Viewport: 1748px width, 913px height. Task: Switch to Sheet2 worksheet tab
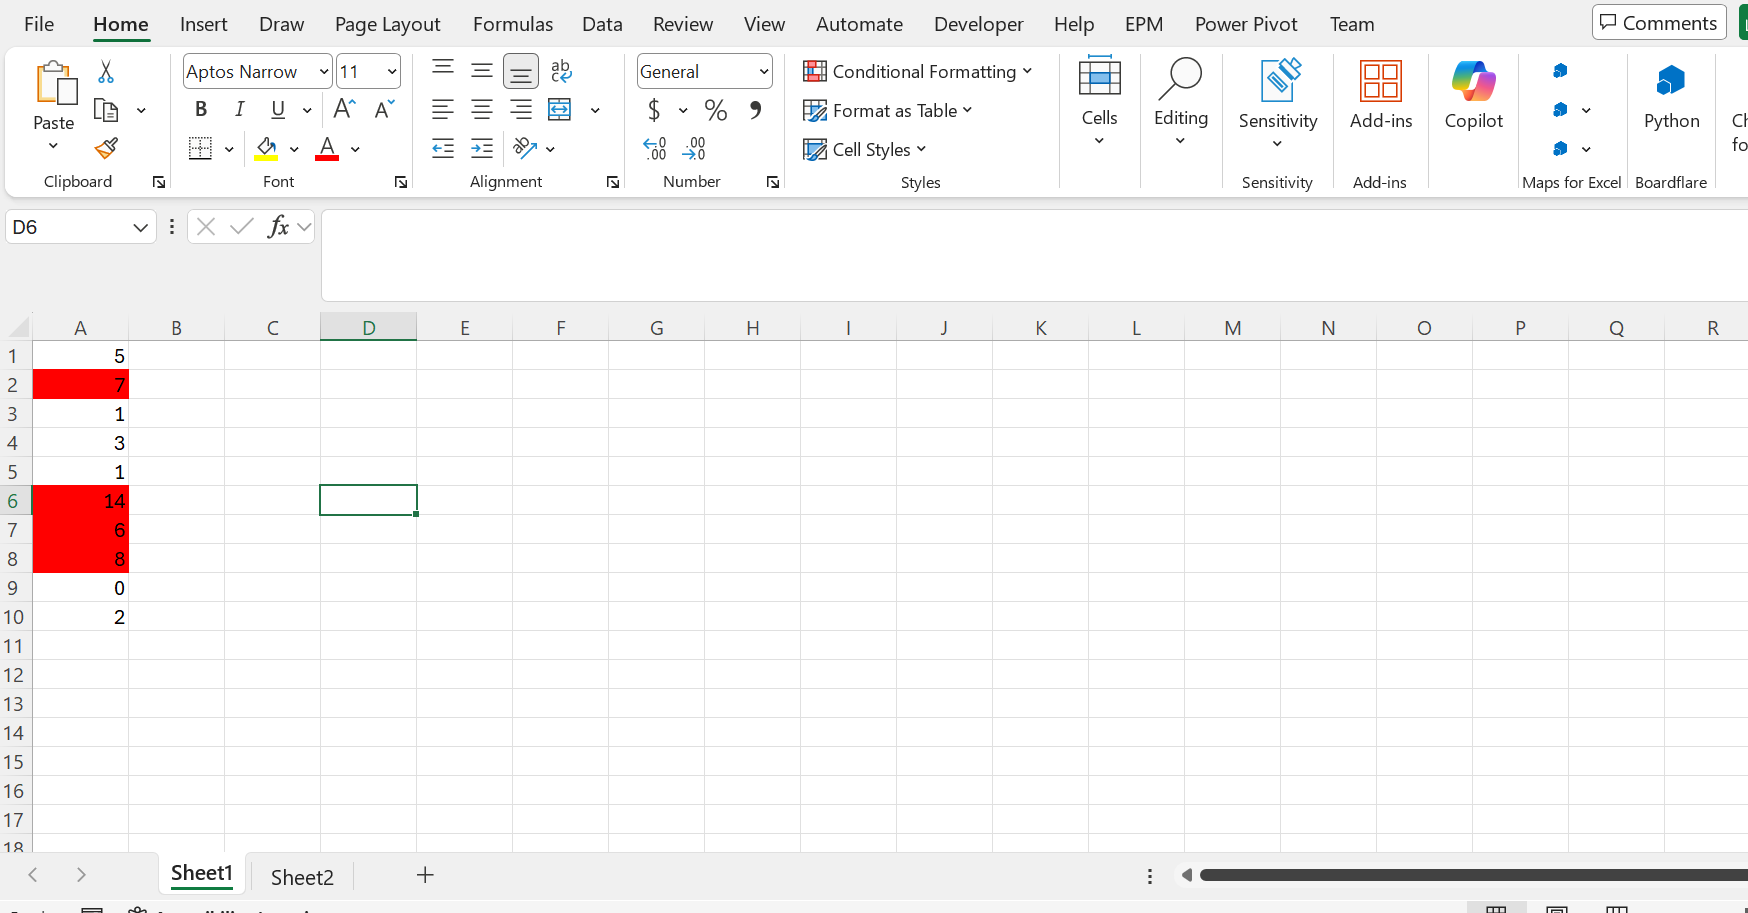click(x=302, y=877)
